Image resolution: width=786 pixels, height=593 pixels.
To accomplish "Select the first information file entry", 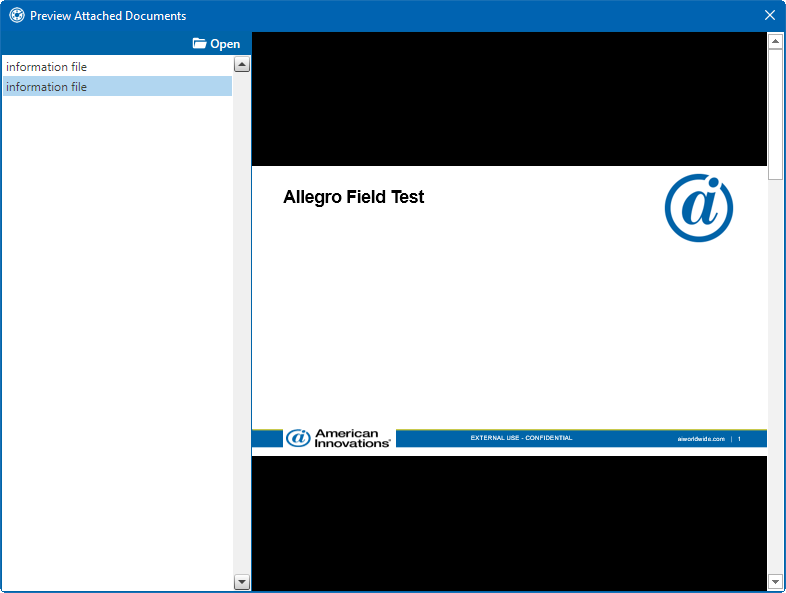I will 117,67.
